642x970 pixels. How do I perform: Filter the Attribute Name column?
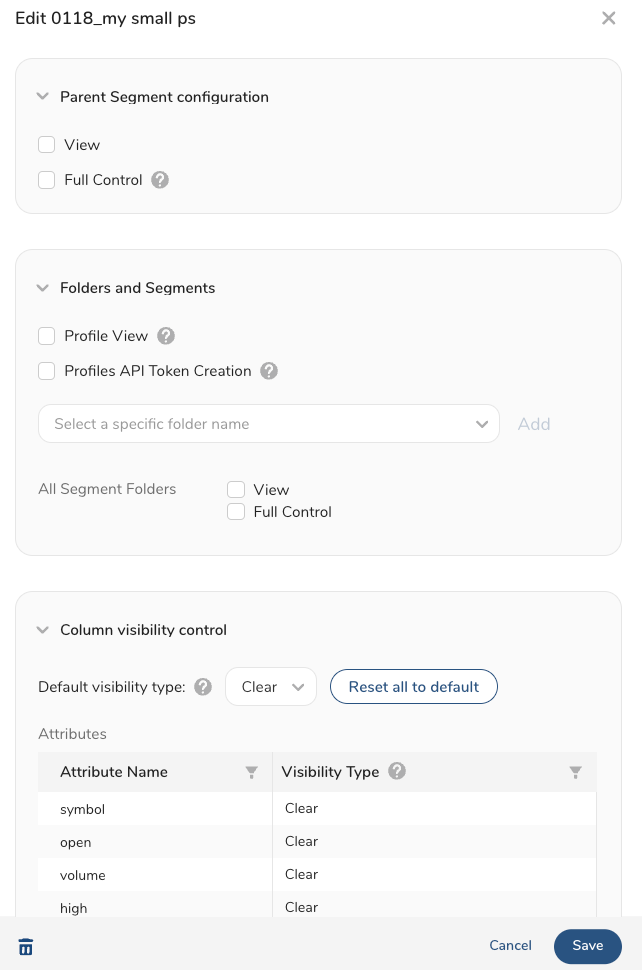252,772
